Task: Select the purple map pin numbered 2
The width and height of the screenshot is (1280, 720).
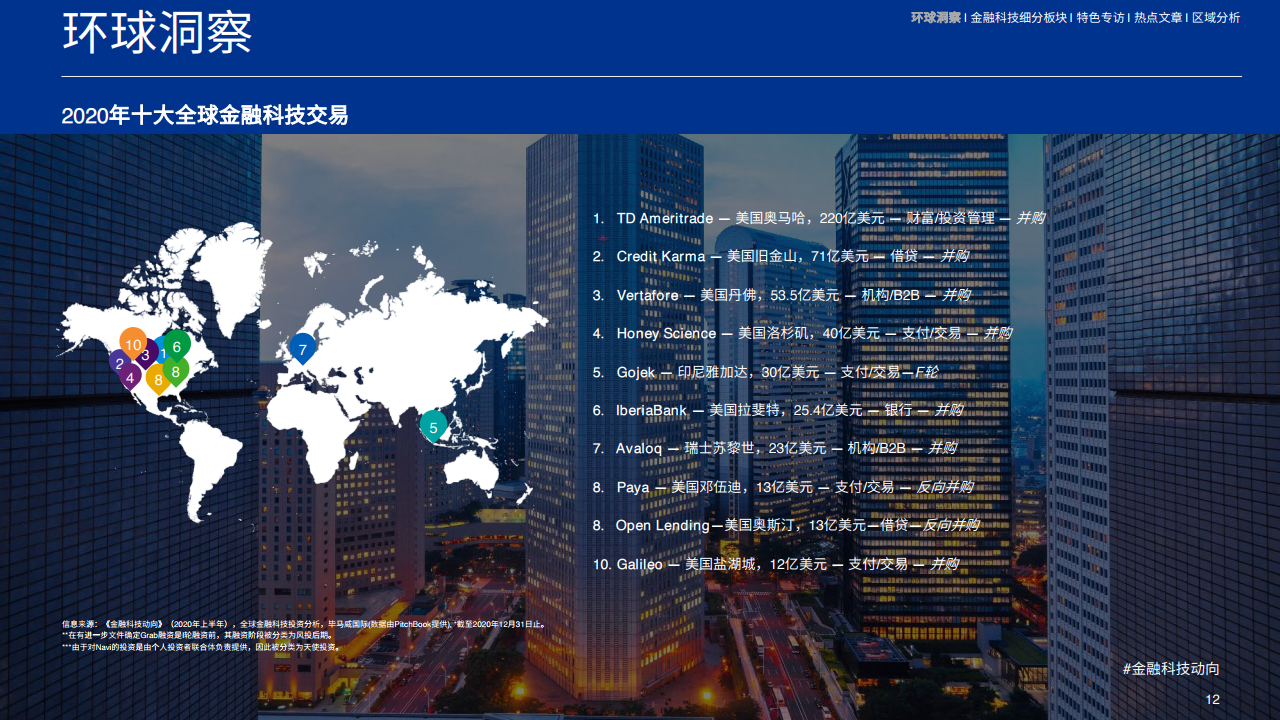Action: (x=120, y=363)
